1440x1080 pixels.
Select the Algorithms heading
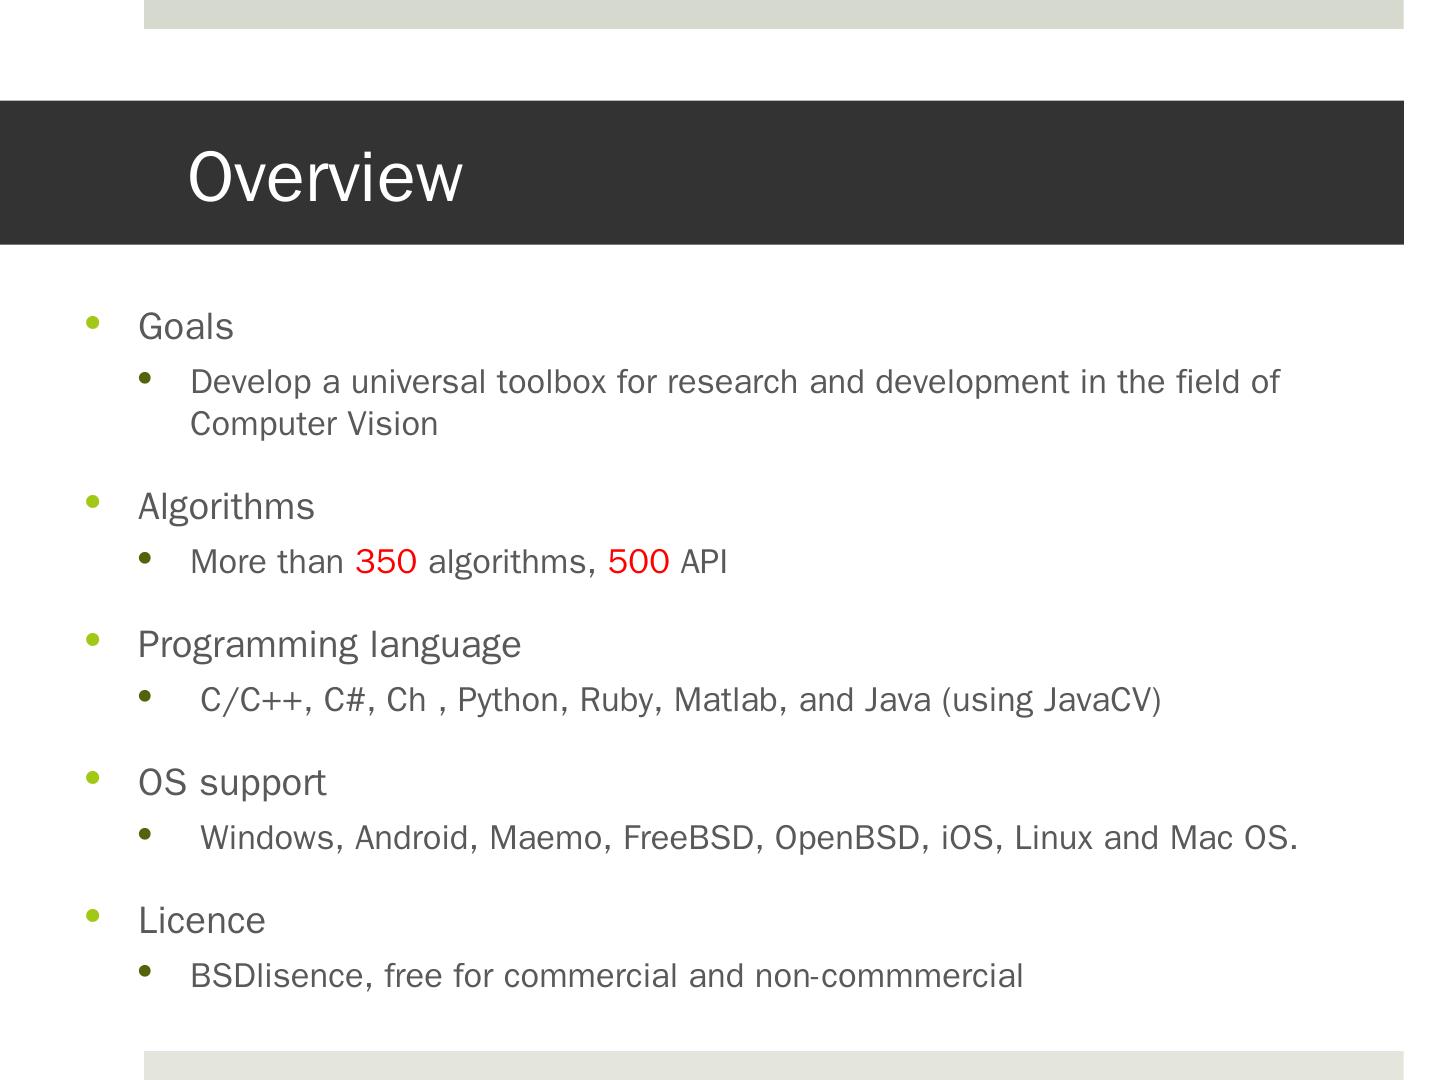pos(226,507)
